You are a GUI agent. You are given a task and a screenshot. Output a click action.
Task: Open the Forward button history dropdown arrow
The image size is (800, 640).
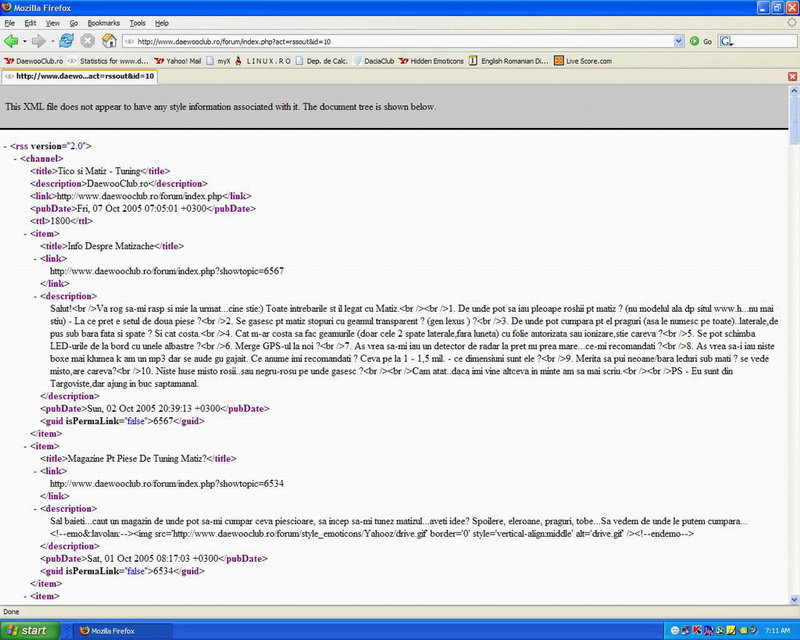coord(52,41)
